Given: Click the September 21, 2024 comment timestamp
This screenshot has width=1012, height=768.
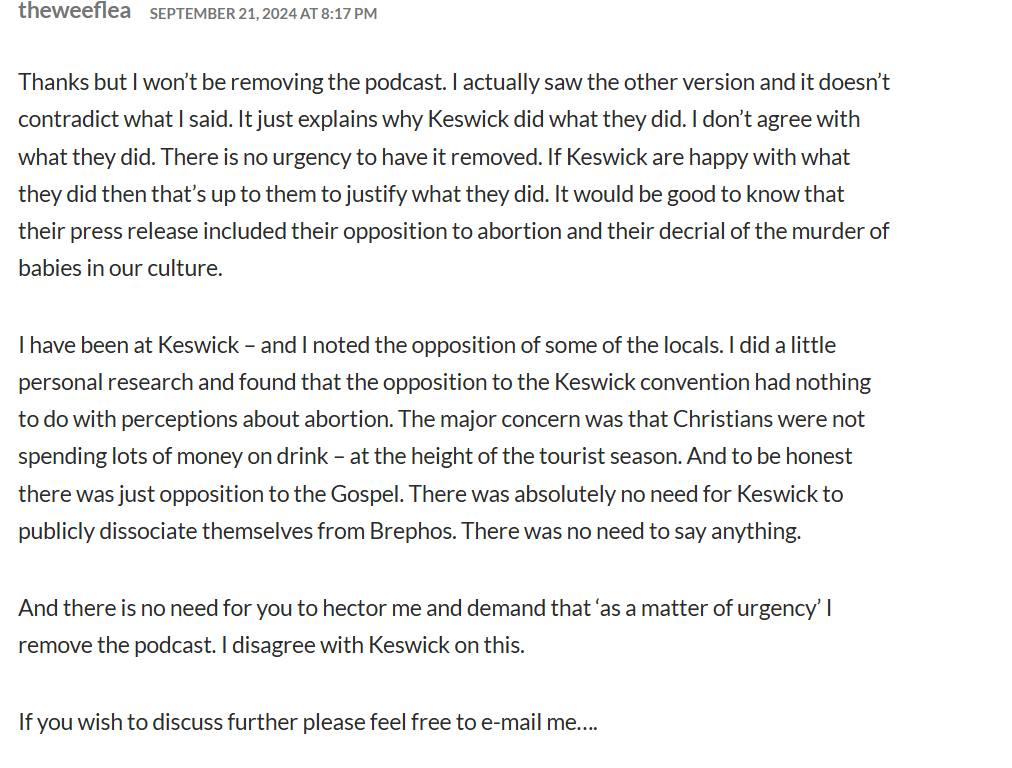Looking at the screenshot, I should coord(263,14).
